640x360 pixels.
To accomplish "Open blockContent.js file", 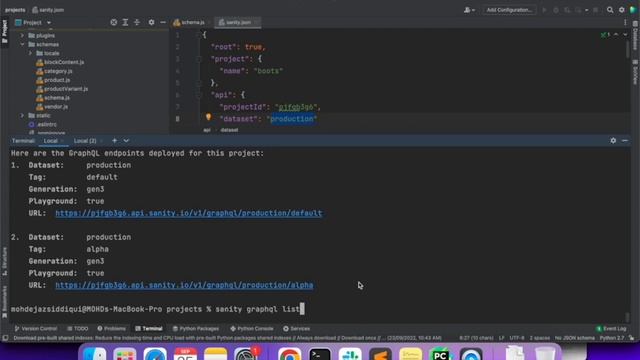I will coord(60,62).
